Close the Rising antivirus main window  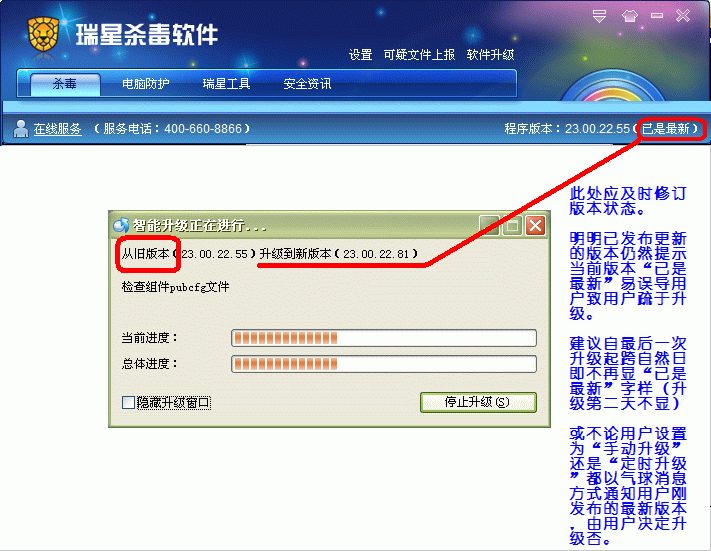click(683, 16)
